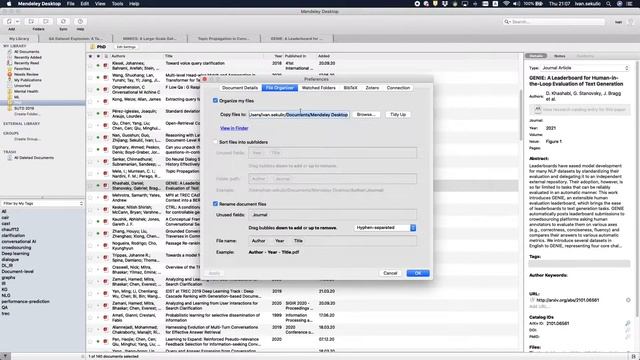This screenshot has height=360, width=640.
Task: Click the Edit Settings button beside PhD
Action: click(126, 47)
